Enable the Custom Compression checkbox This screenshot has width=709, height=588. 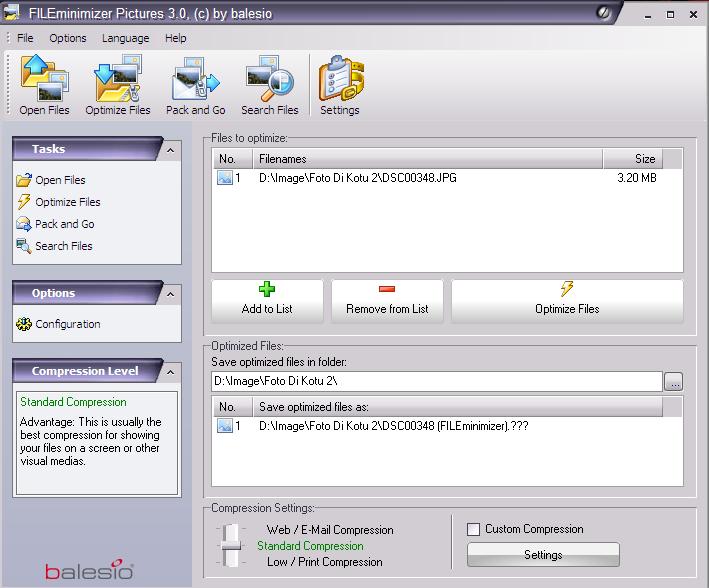[473, 529]
